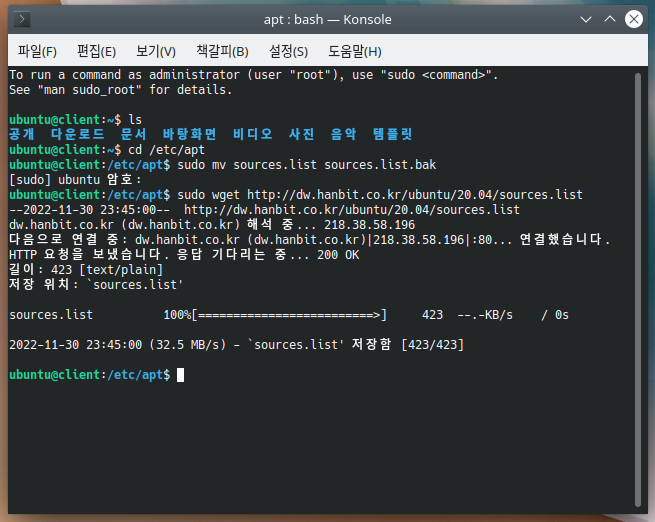Click the terminal's vertical scrollbar
This screenshot has width=655, height=522.
point(638,289)
